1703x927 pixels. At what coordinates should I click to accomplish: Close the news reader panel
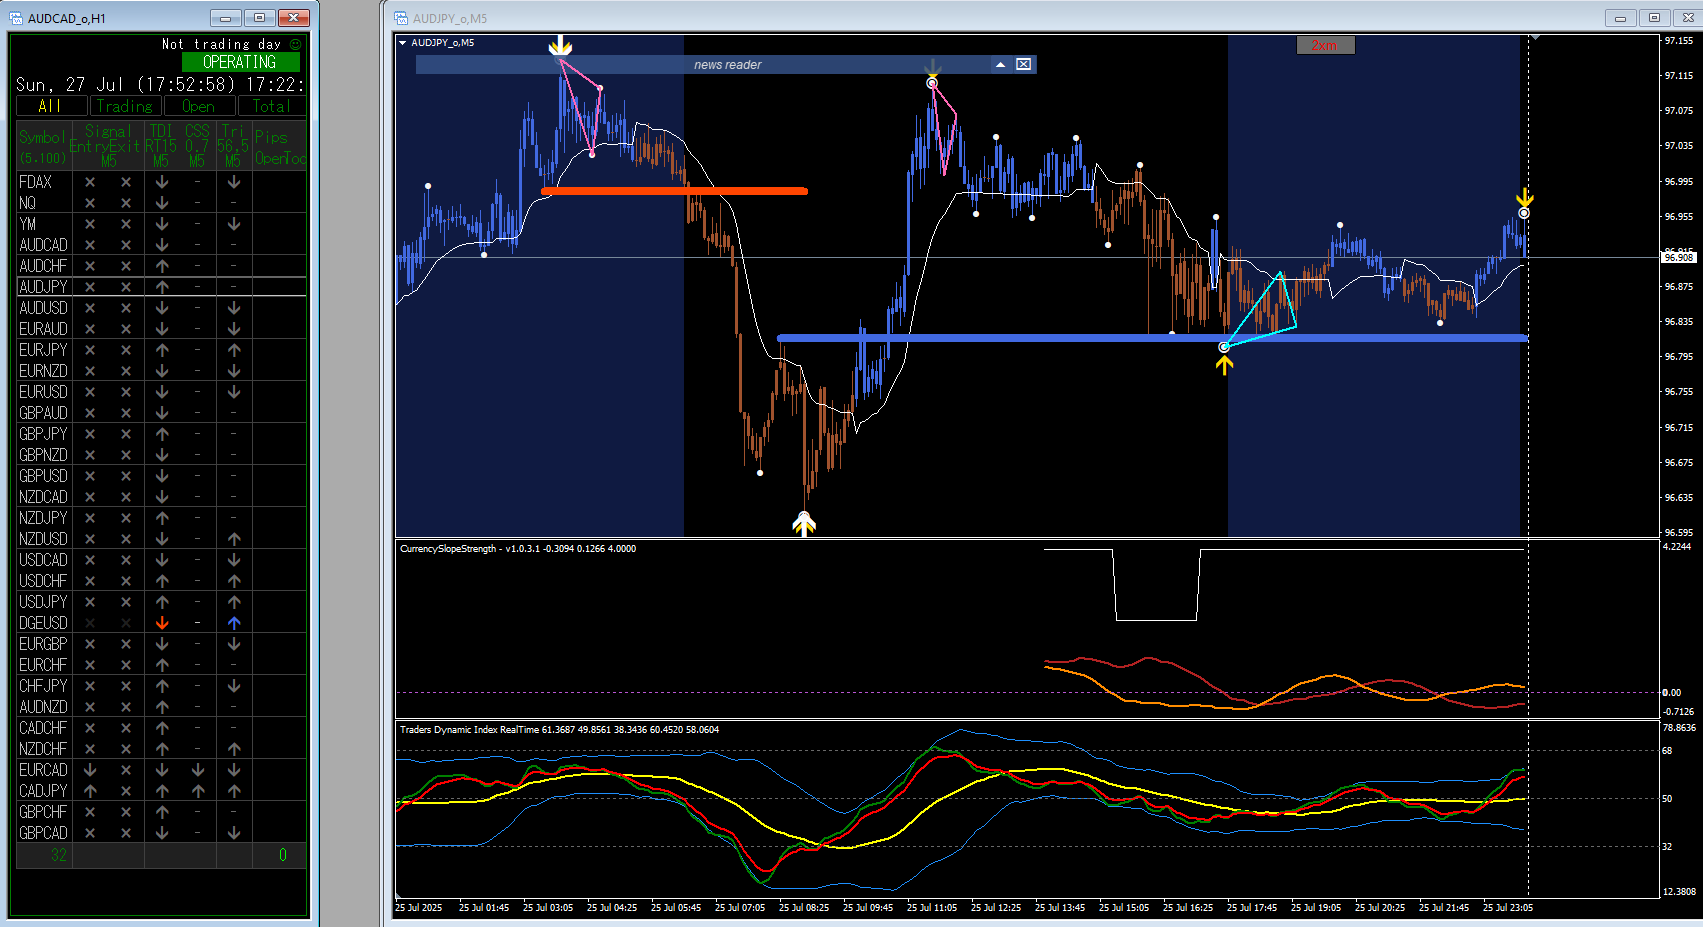tap(1024, 64)
